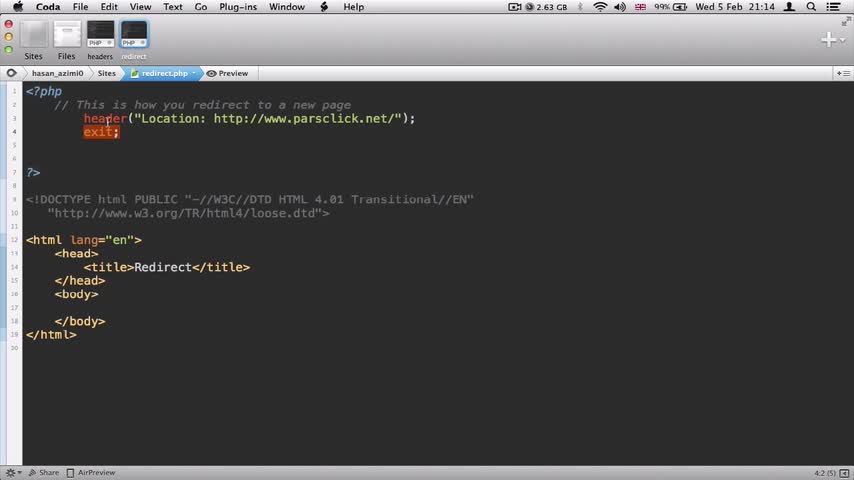Open the Apple menu
854x480 pixels.
[x=18, y=7]
